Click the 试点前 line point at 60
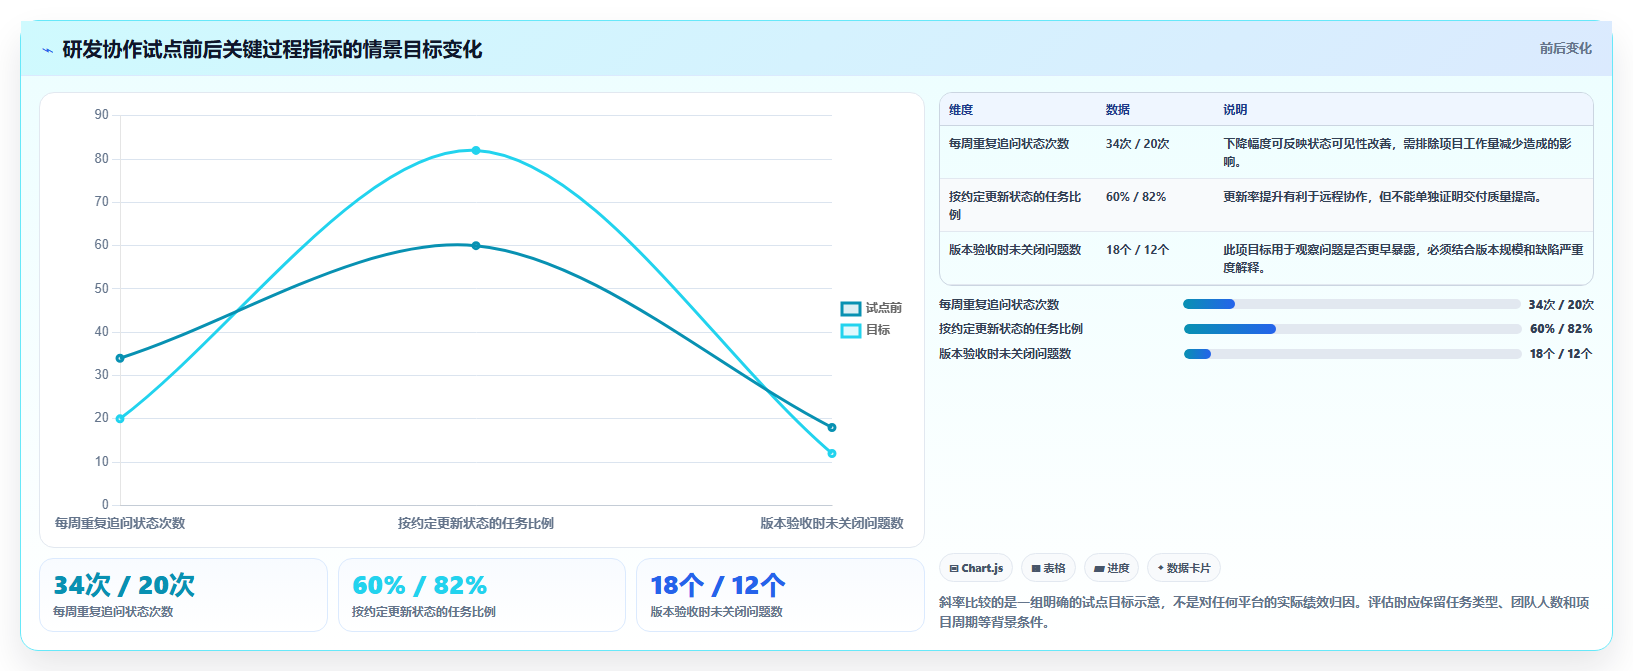Image resolution: width=1633 pixels, height=671 pixels. coord(476,245)
